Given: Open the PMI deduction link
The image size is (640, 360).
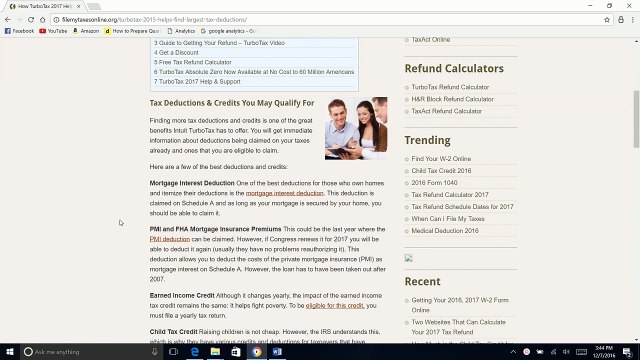Looking at the screenshot, I should [x=170, y=239].
